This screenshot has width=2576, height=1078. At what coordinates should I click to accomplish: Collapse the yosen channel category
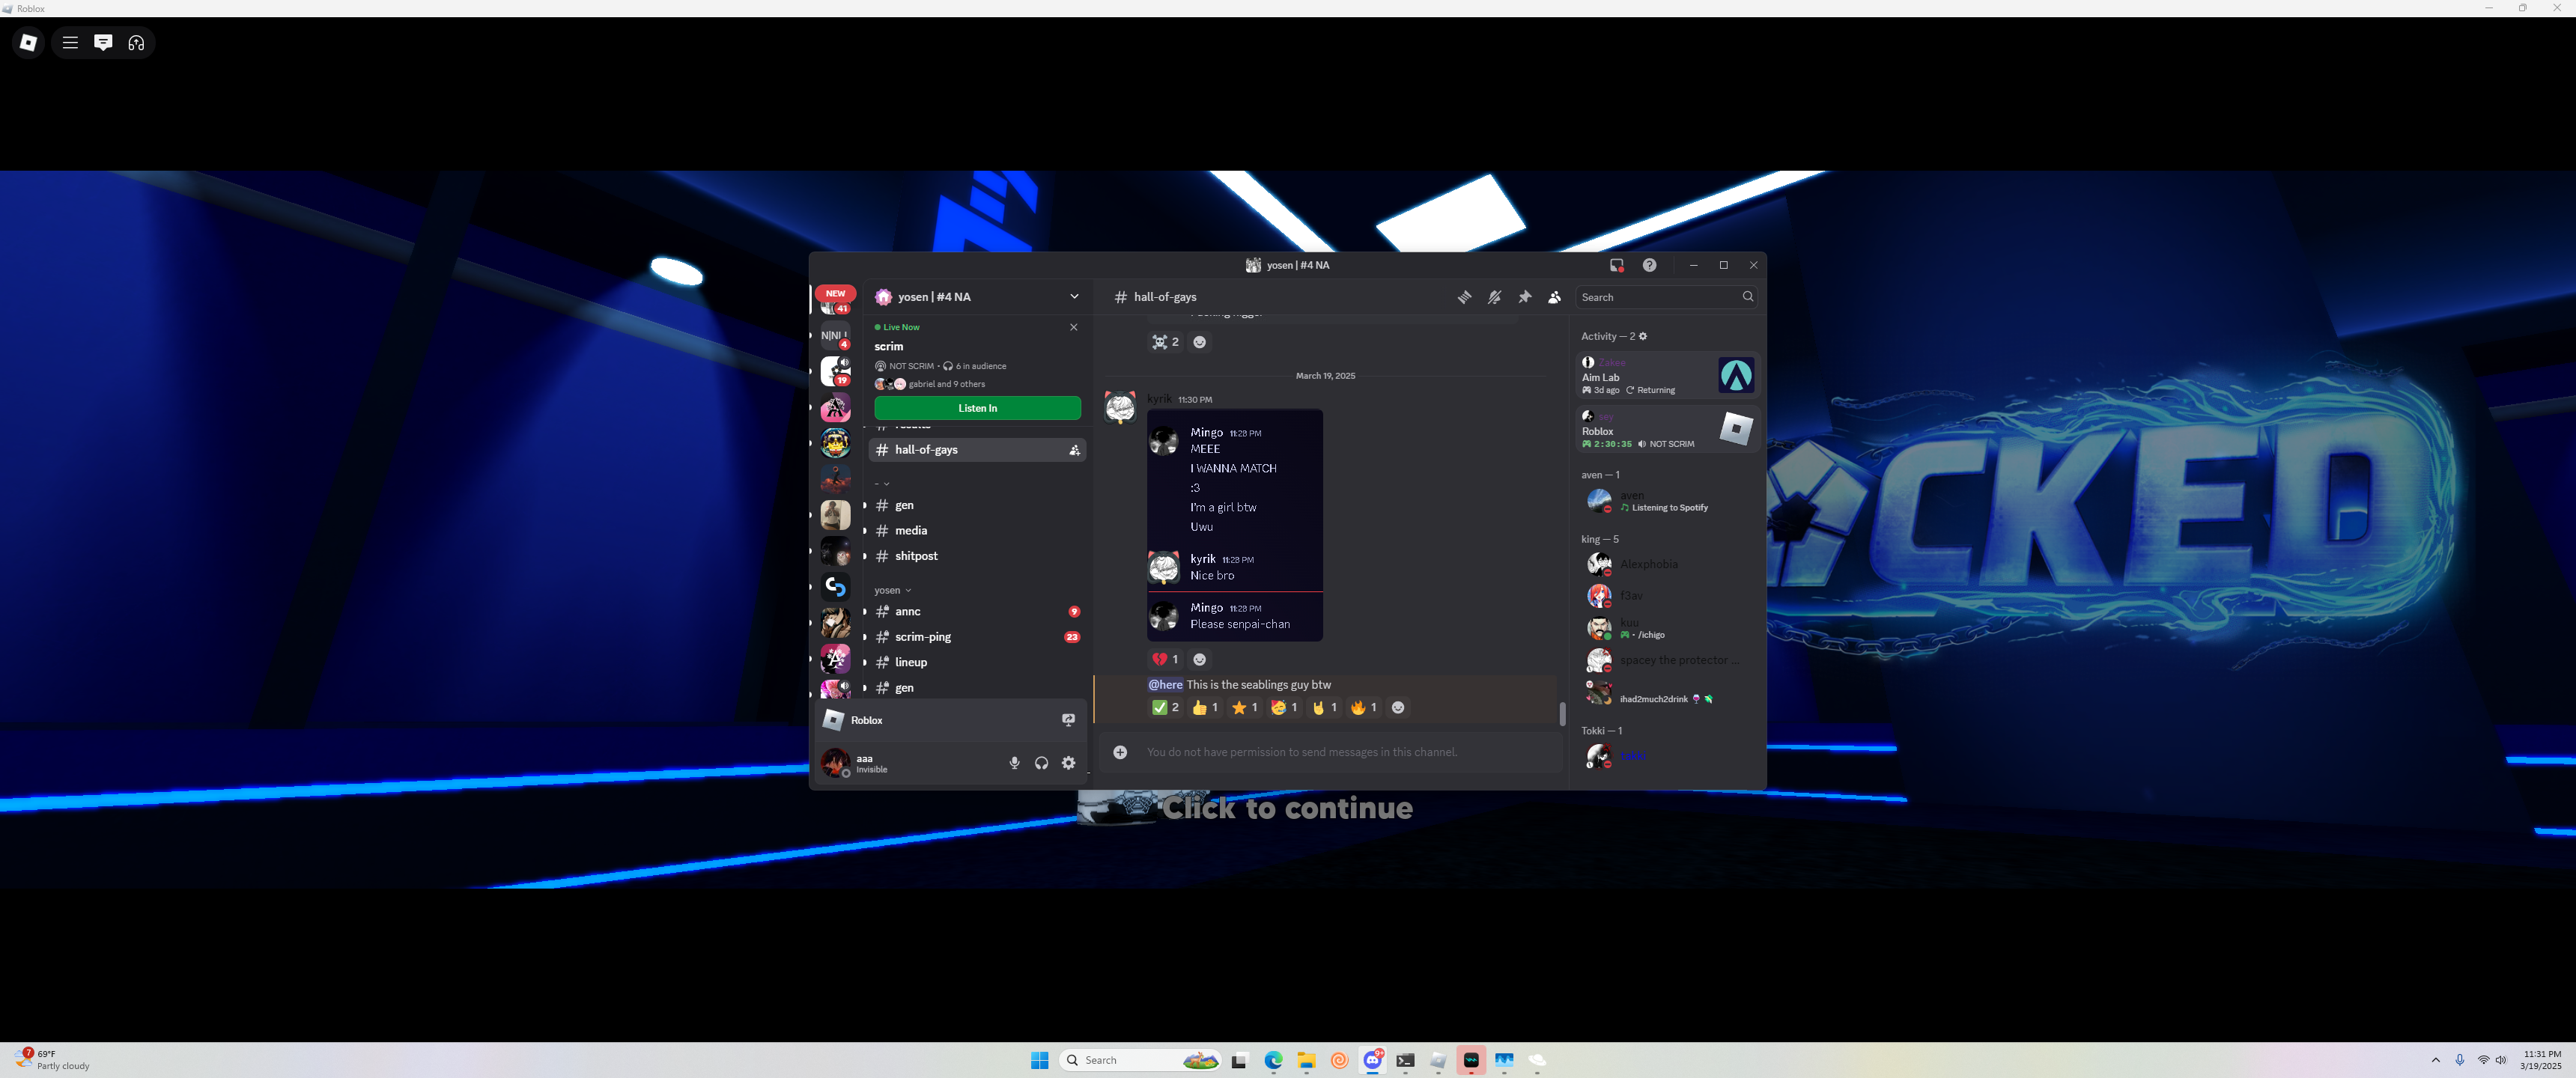tap(892, 590)
